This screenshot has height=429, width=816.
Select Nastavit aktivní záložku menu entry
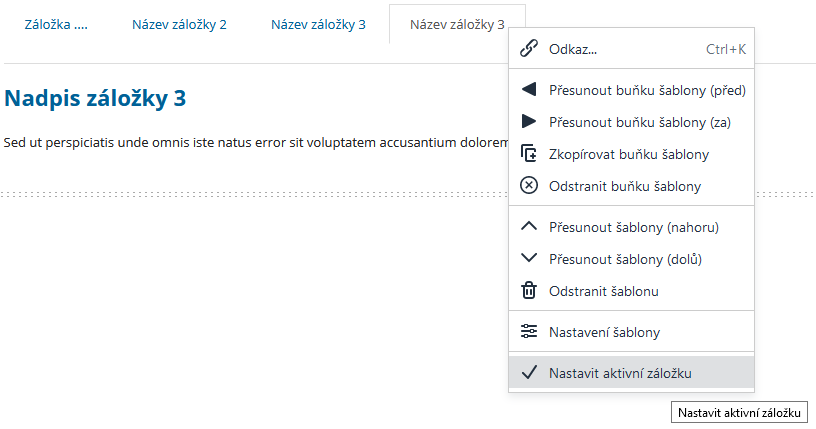tap(620, 373)
